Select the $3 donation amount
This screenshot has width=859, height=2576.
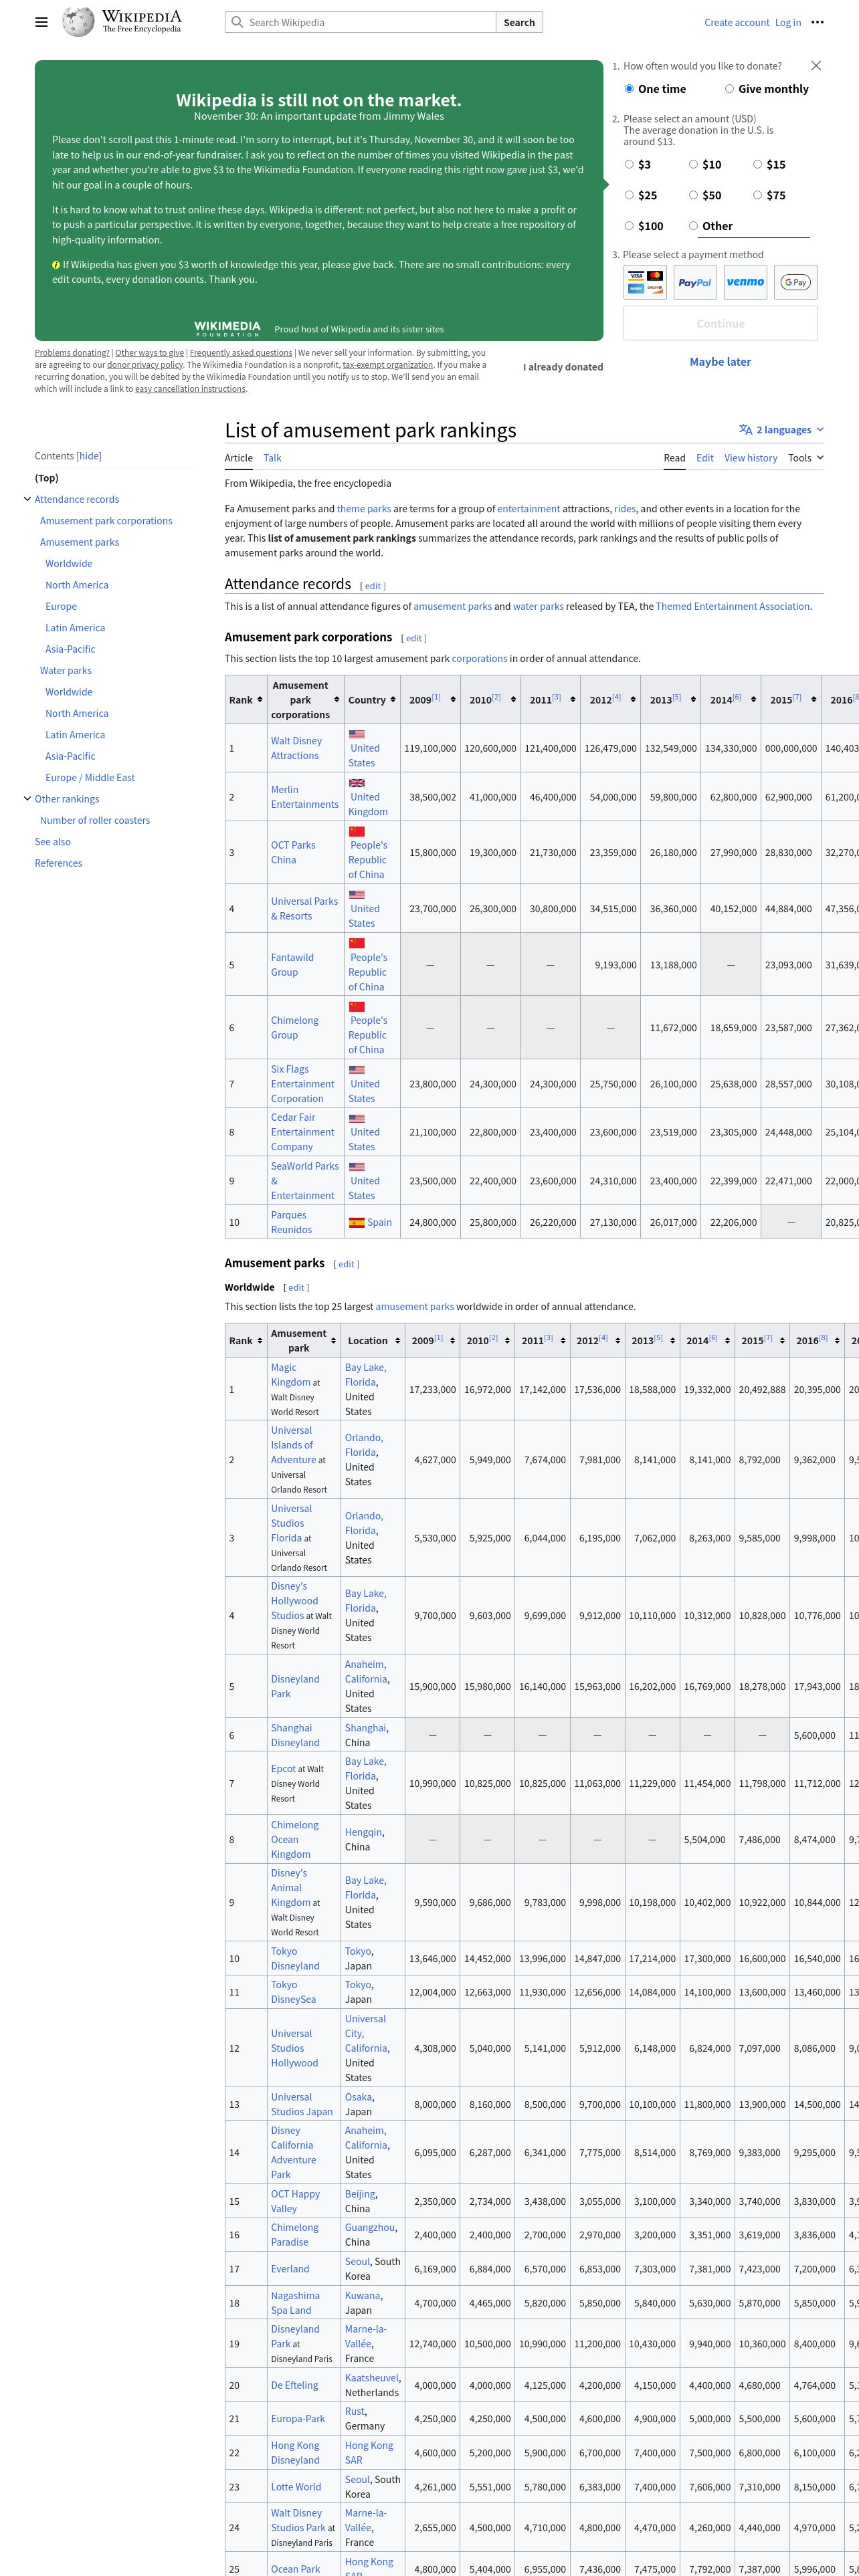[x=629, y=164]
